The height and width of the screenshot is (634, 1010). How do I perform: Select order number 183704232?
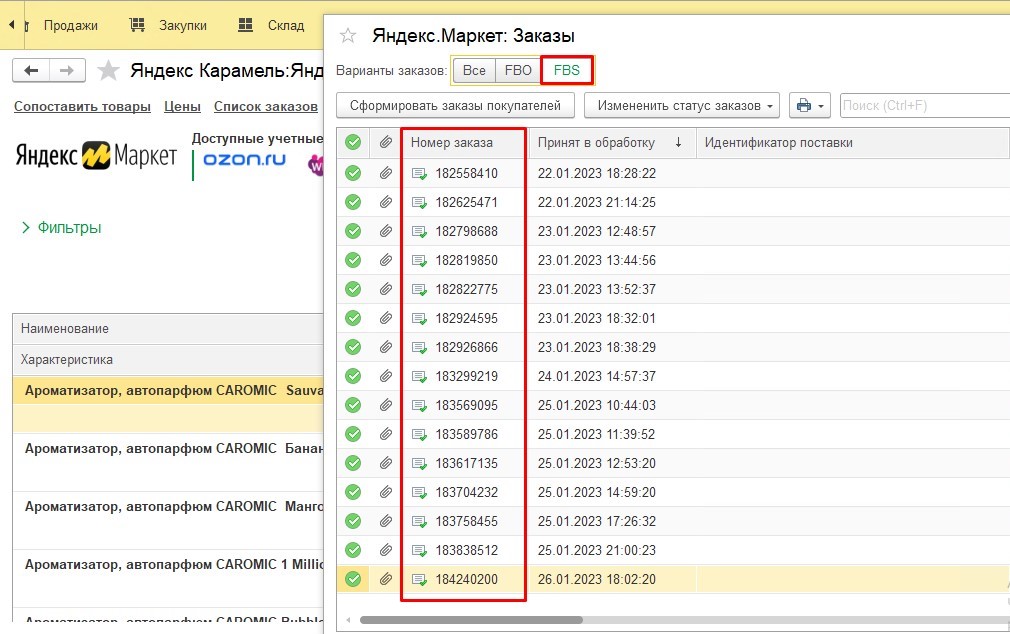(x=466, y=492)
